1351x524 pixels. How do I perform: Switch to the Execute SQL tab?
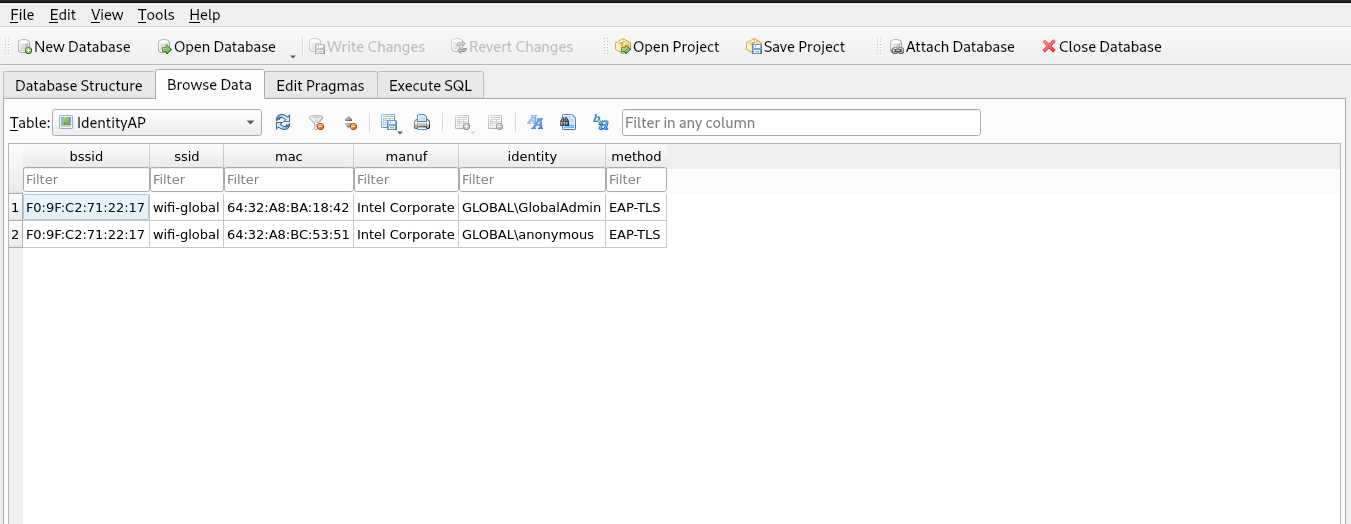[430, 86]
